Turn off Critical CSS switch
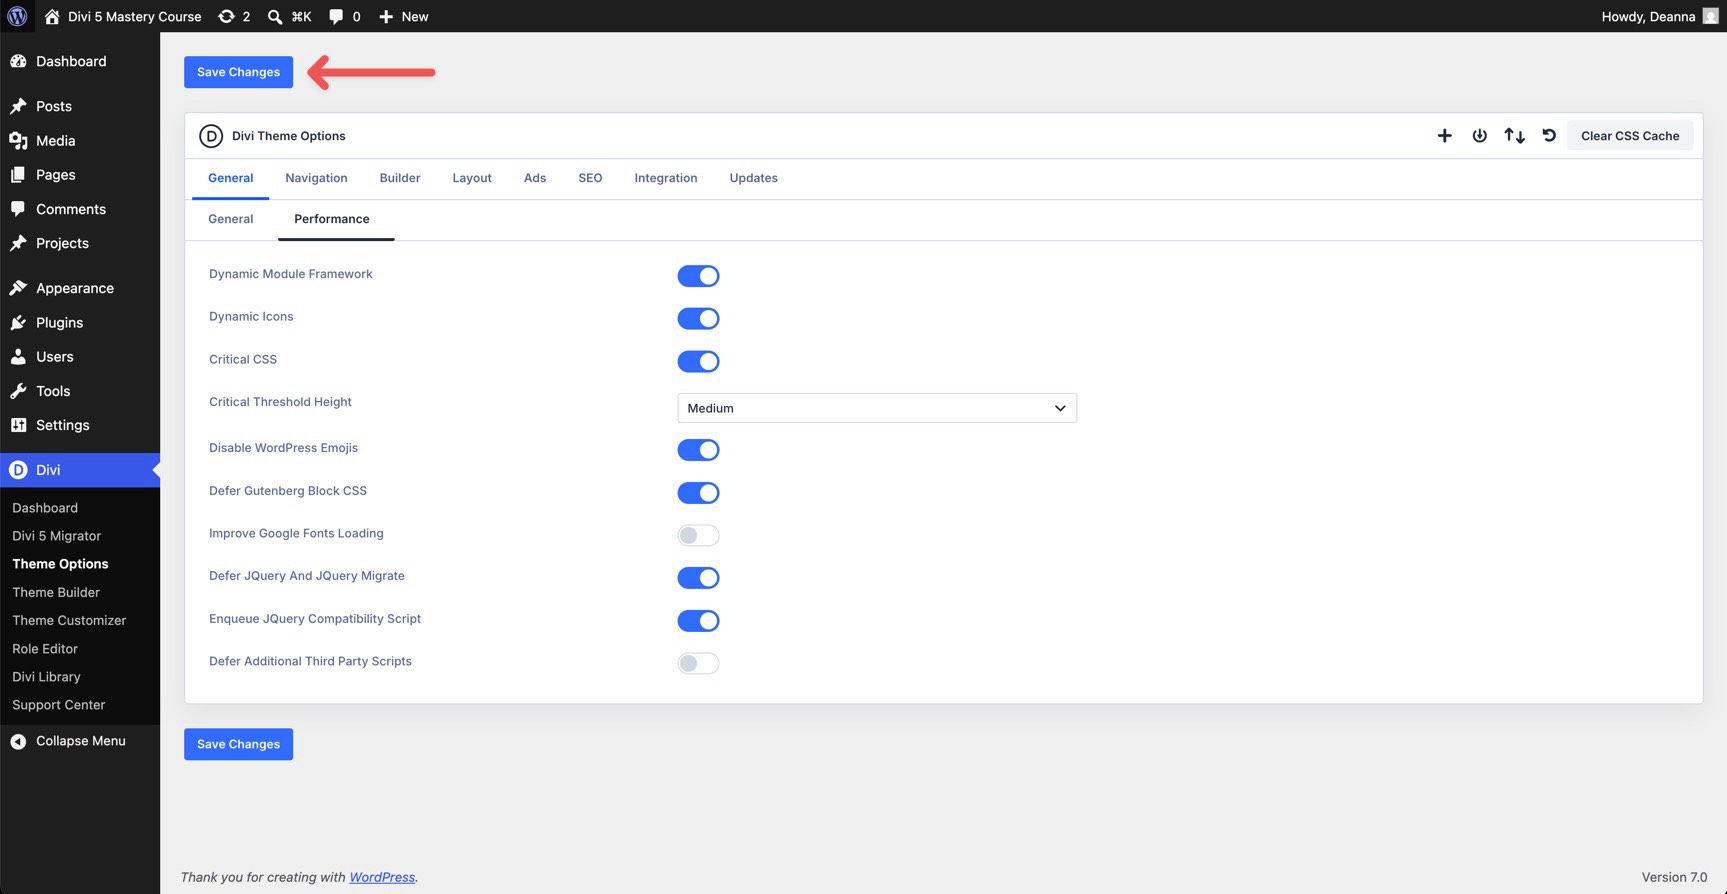 (698, 361)
